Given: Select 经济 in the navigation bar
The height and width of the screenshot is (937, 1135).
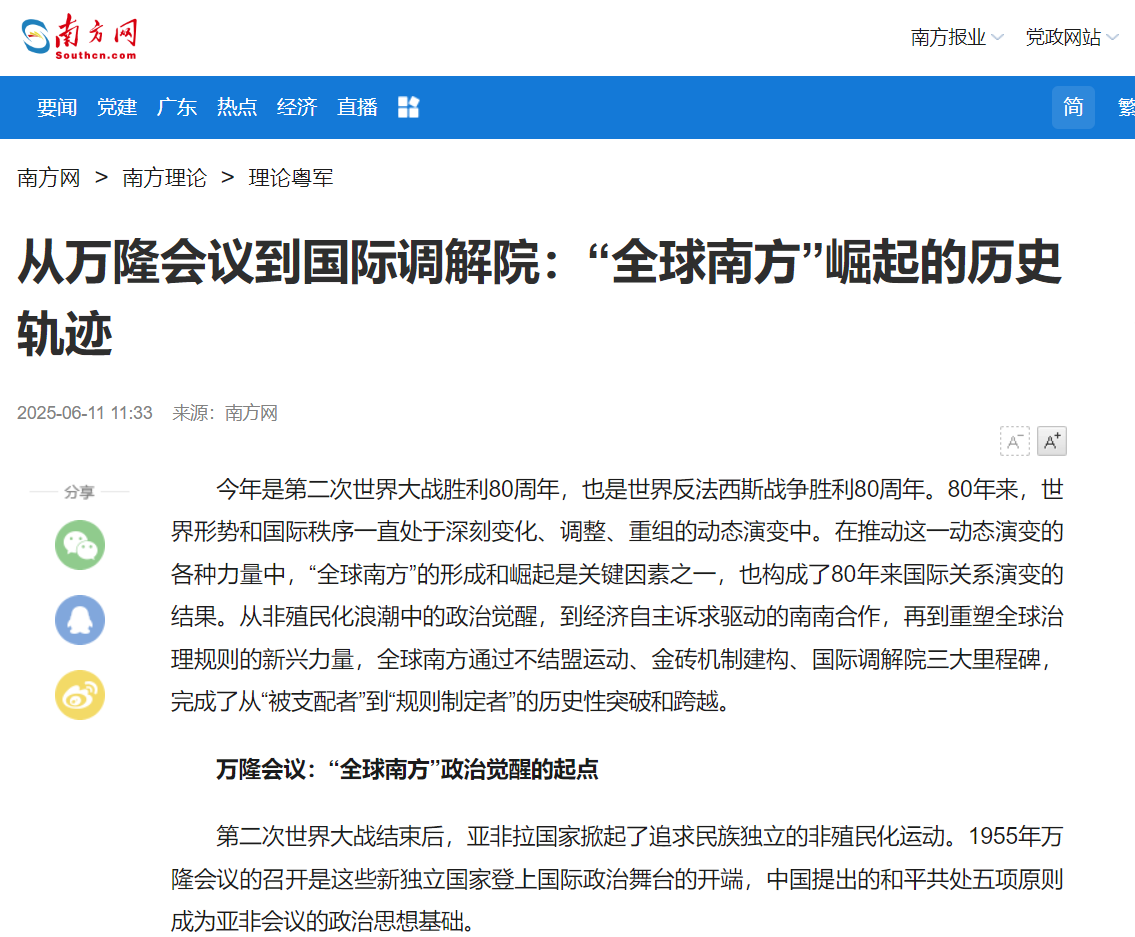Looking at the screenshot, I should coord(297,107).
